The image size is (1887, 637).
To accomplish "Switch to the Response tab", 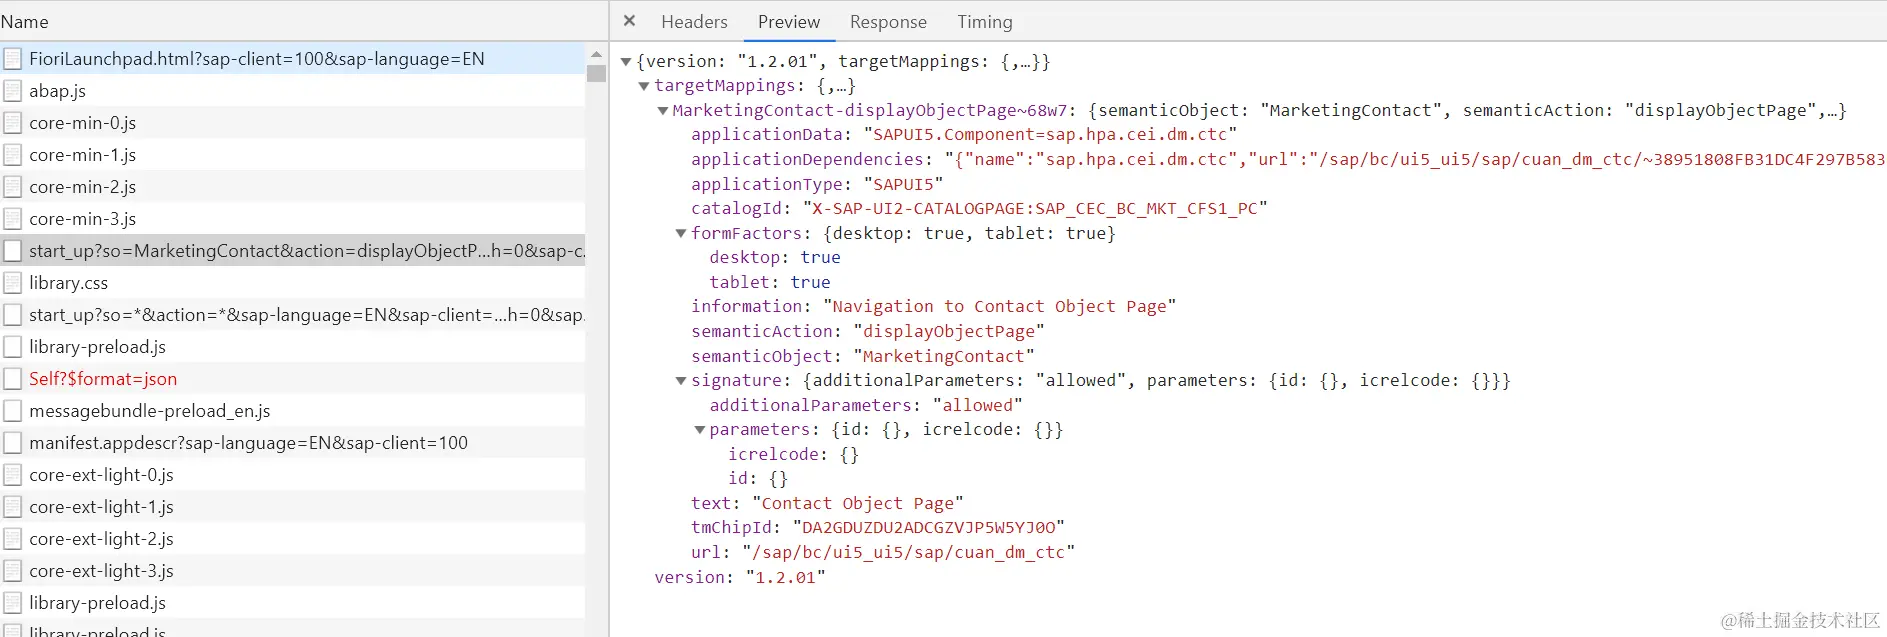I will tap(888, 21).
